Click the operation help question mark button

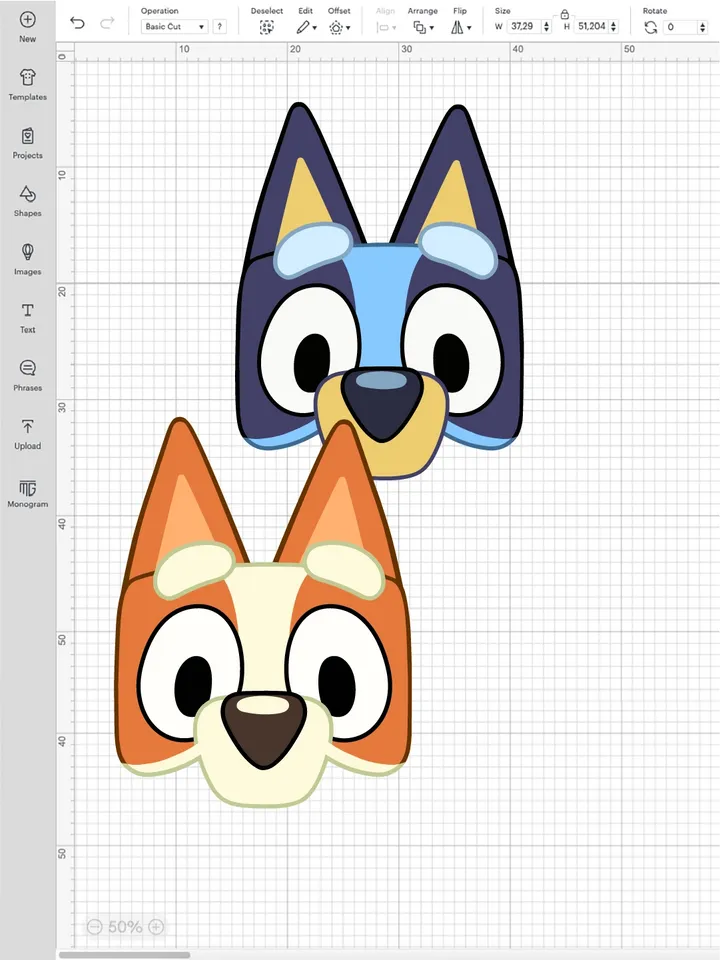click(x=219, y=27)
